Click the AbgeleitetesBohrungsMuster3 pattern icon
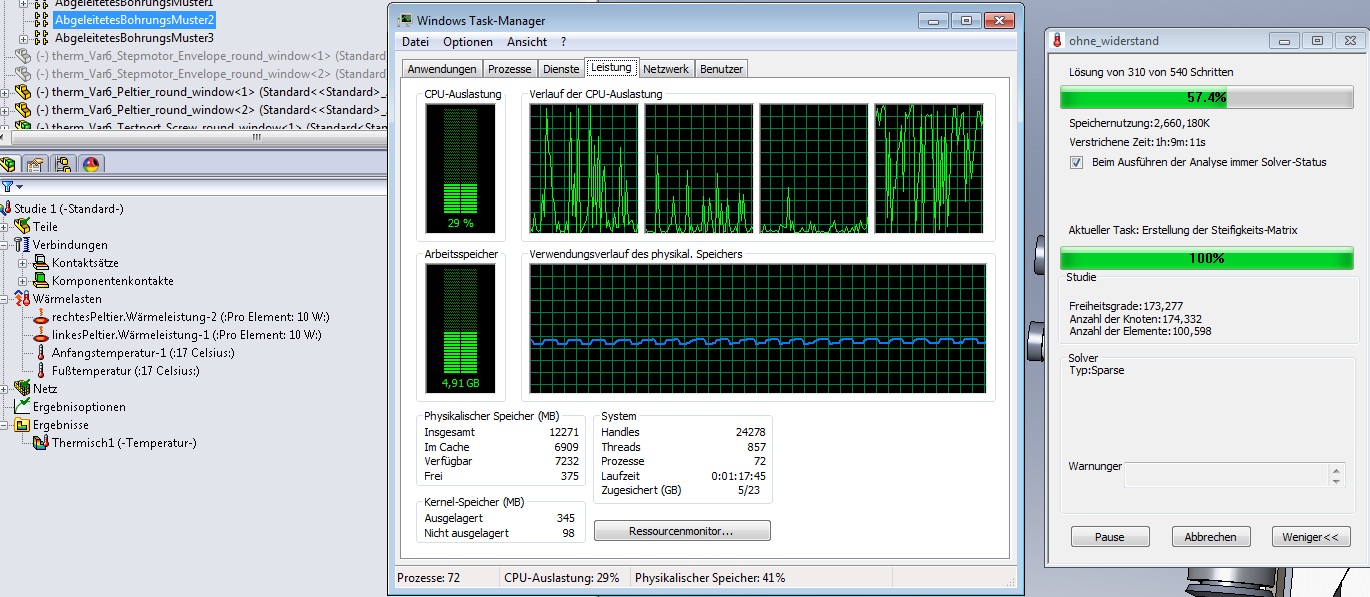Viewport: 1370px width, 597px height. [x=41, y=38]
